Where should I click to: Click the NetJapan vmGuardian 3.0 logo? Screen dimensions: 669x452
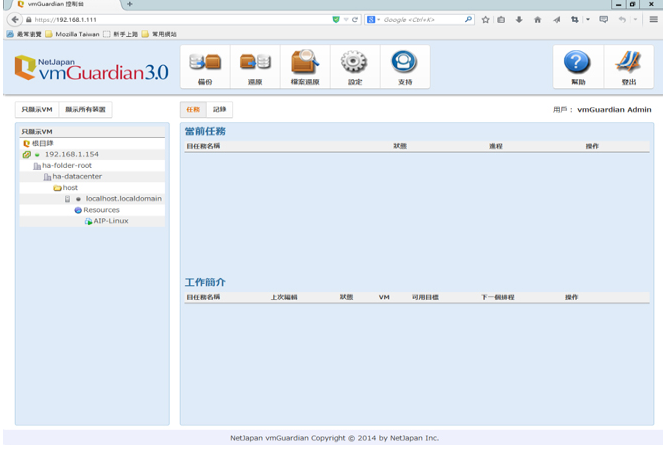(x=91, y=68)
